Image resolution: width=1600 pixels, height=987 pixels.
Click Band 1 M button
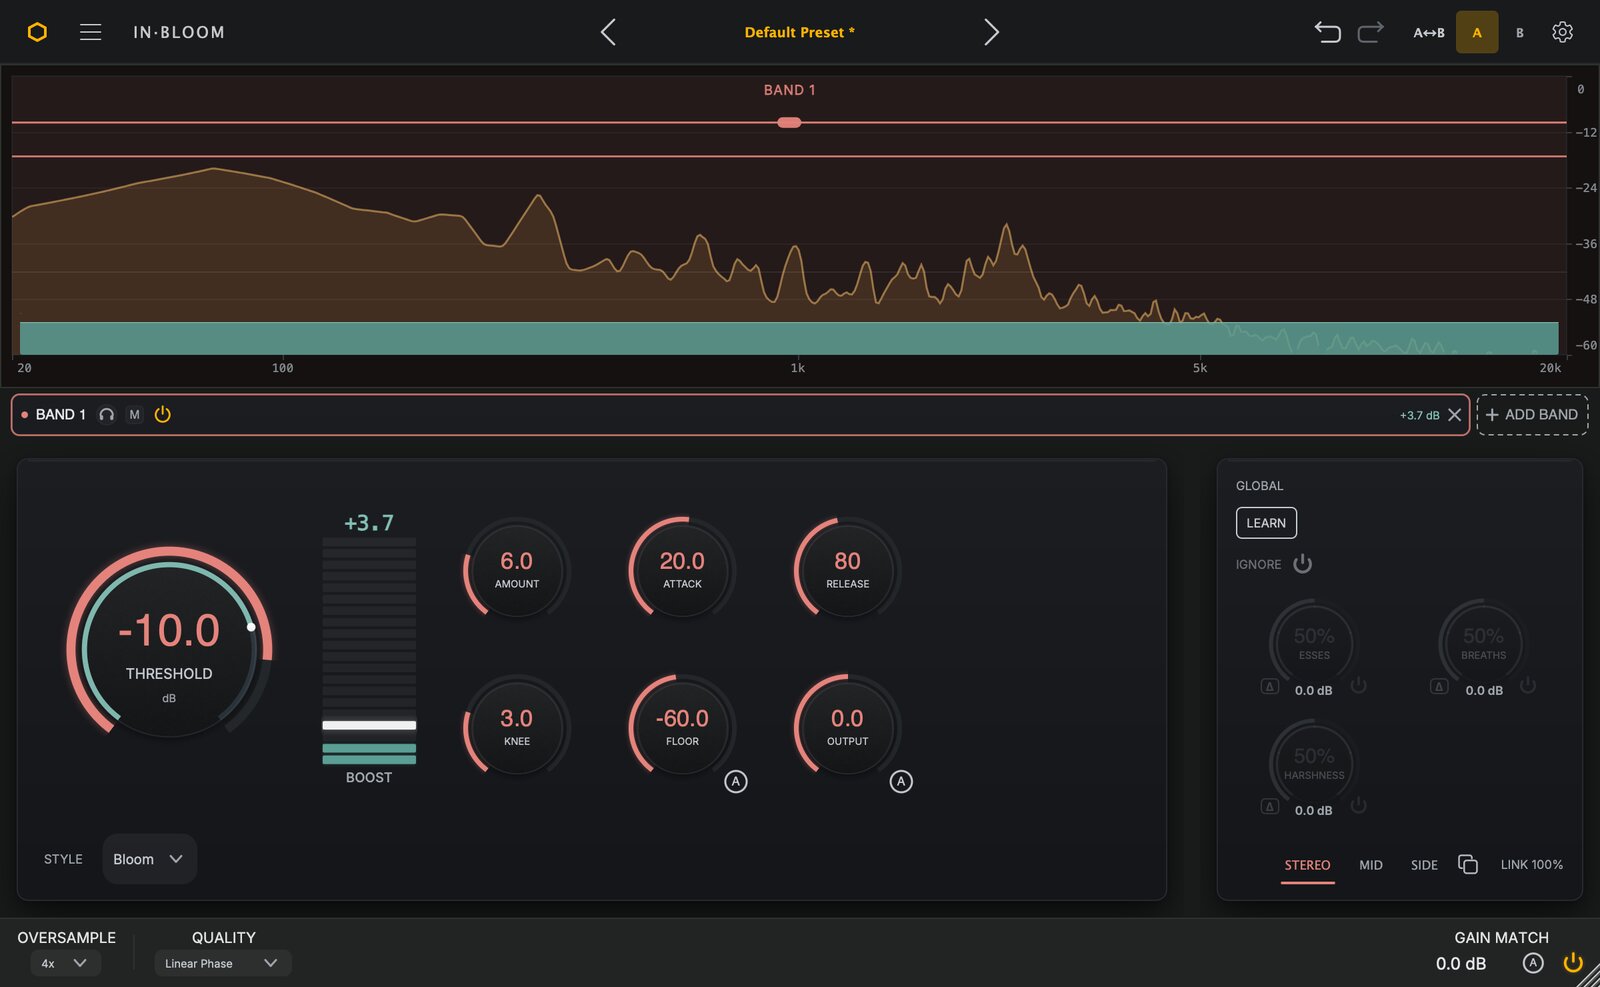click(134, 415)
